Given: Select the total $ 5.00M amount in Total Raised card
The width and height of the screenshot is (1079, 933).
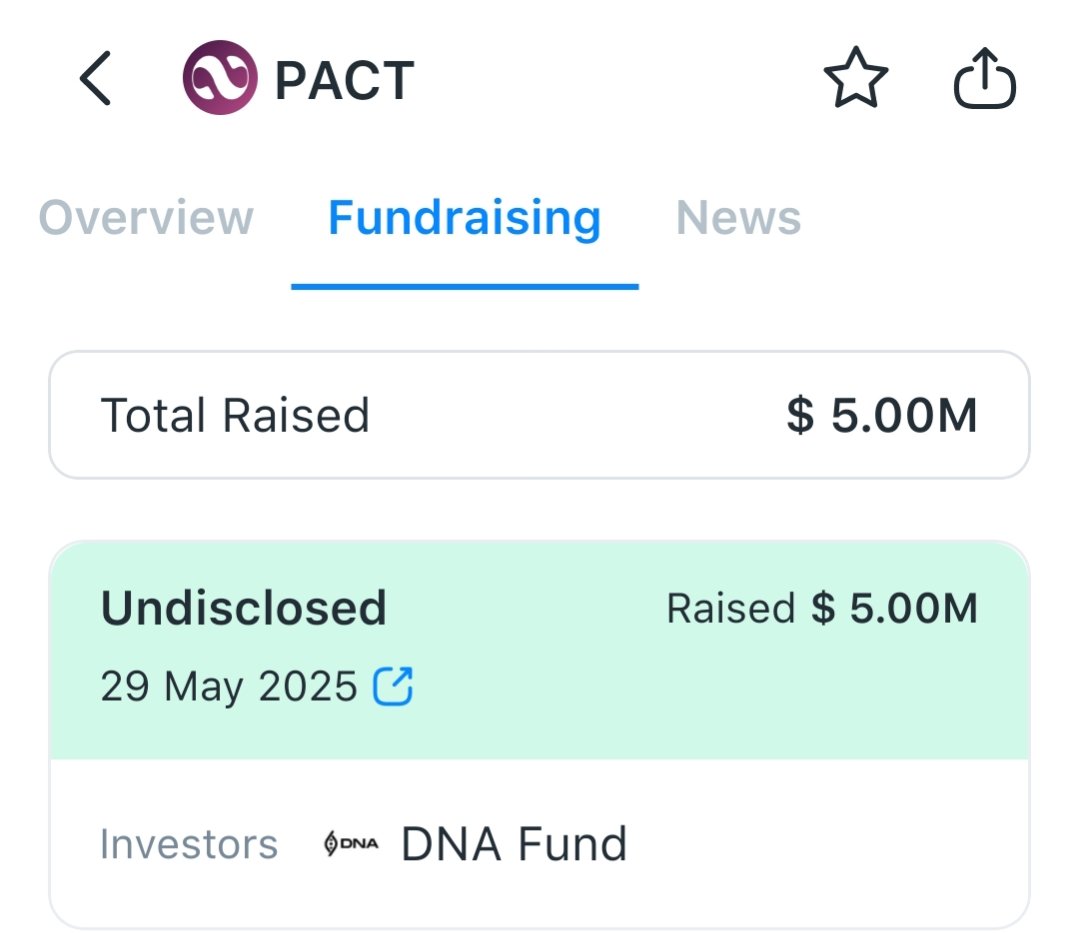Looking at the screenshot, I should 881,415.
